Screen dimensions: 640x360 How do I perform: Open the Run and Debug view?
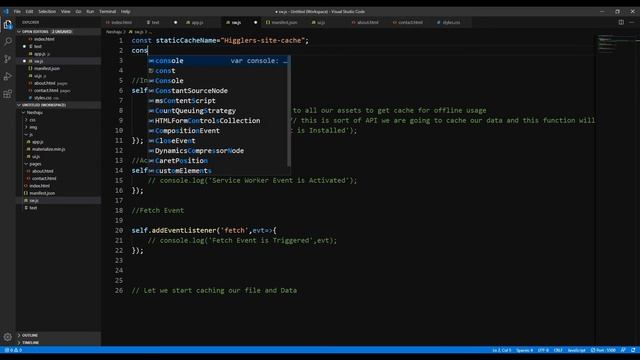click(8, 76)
